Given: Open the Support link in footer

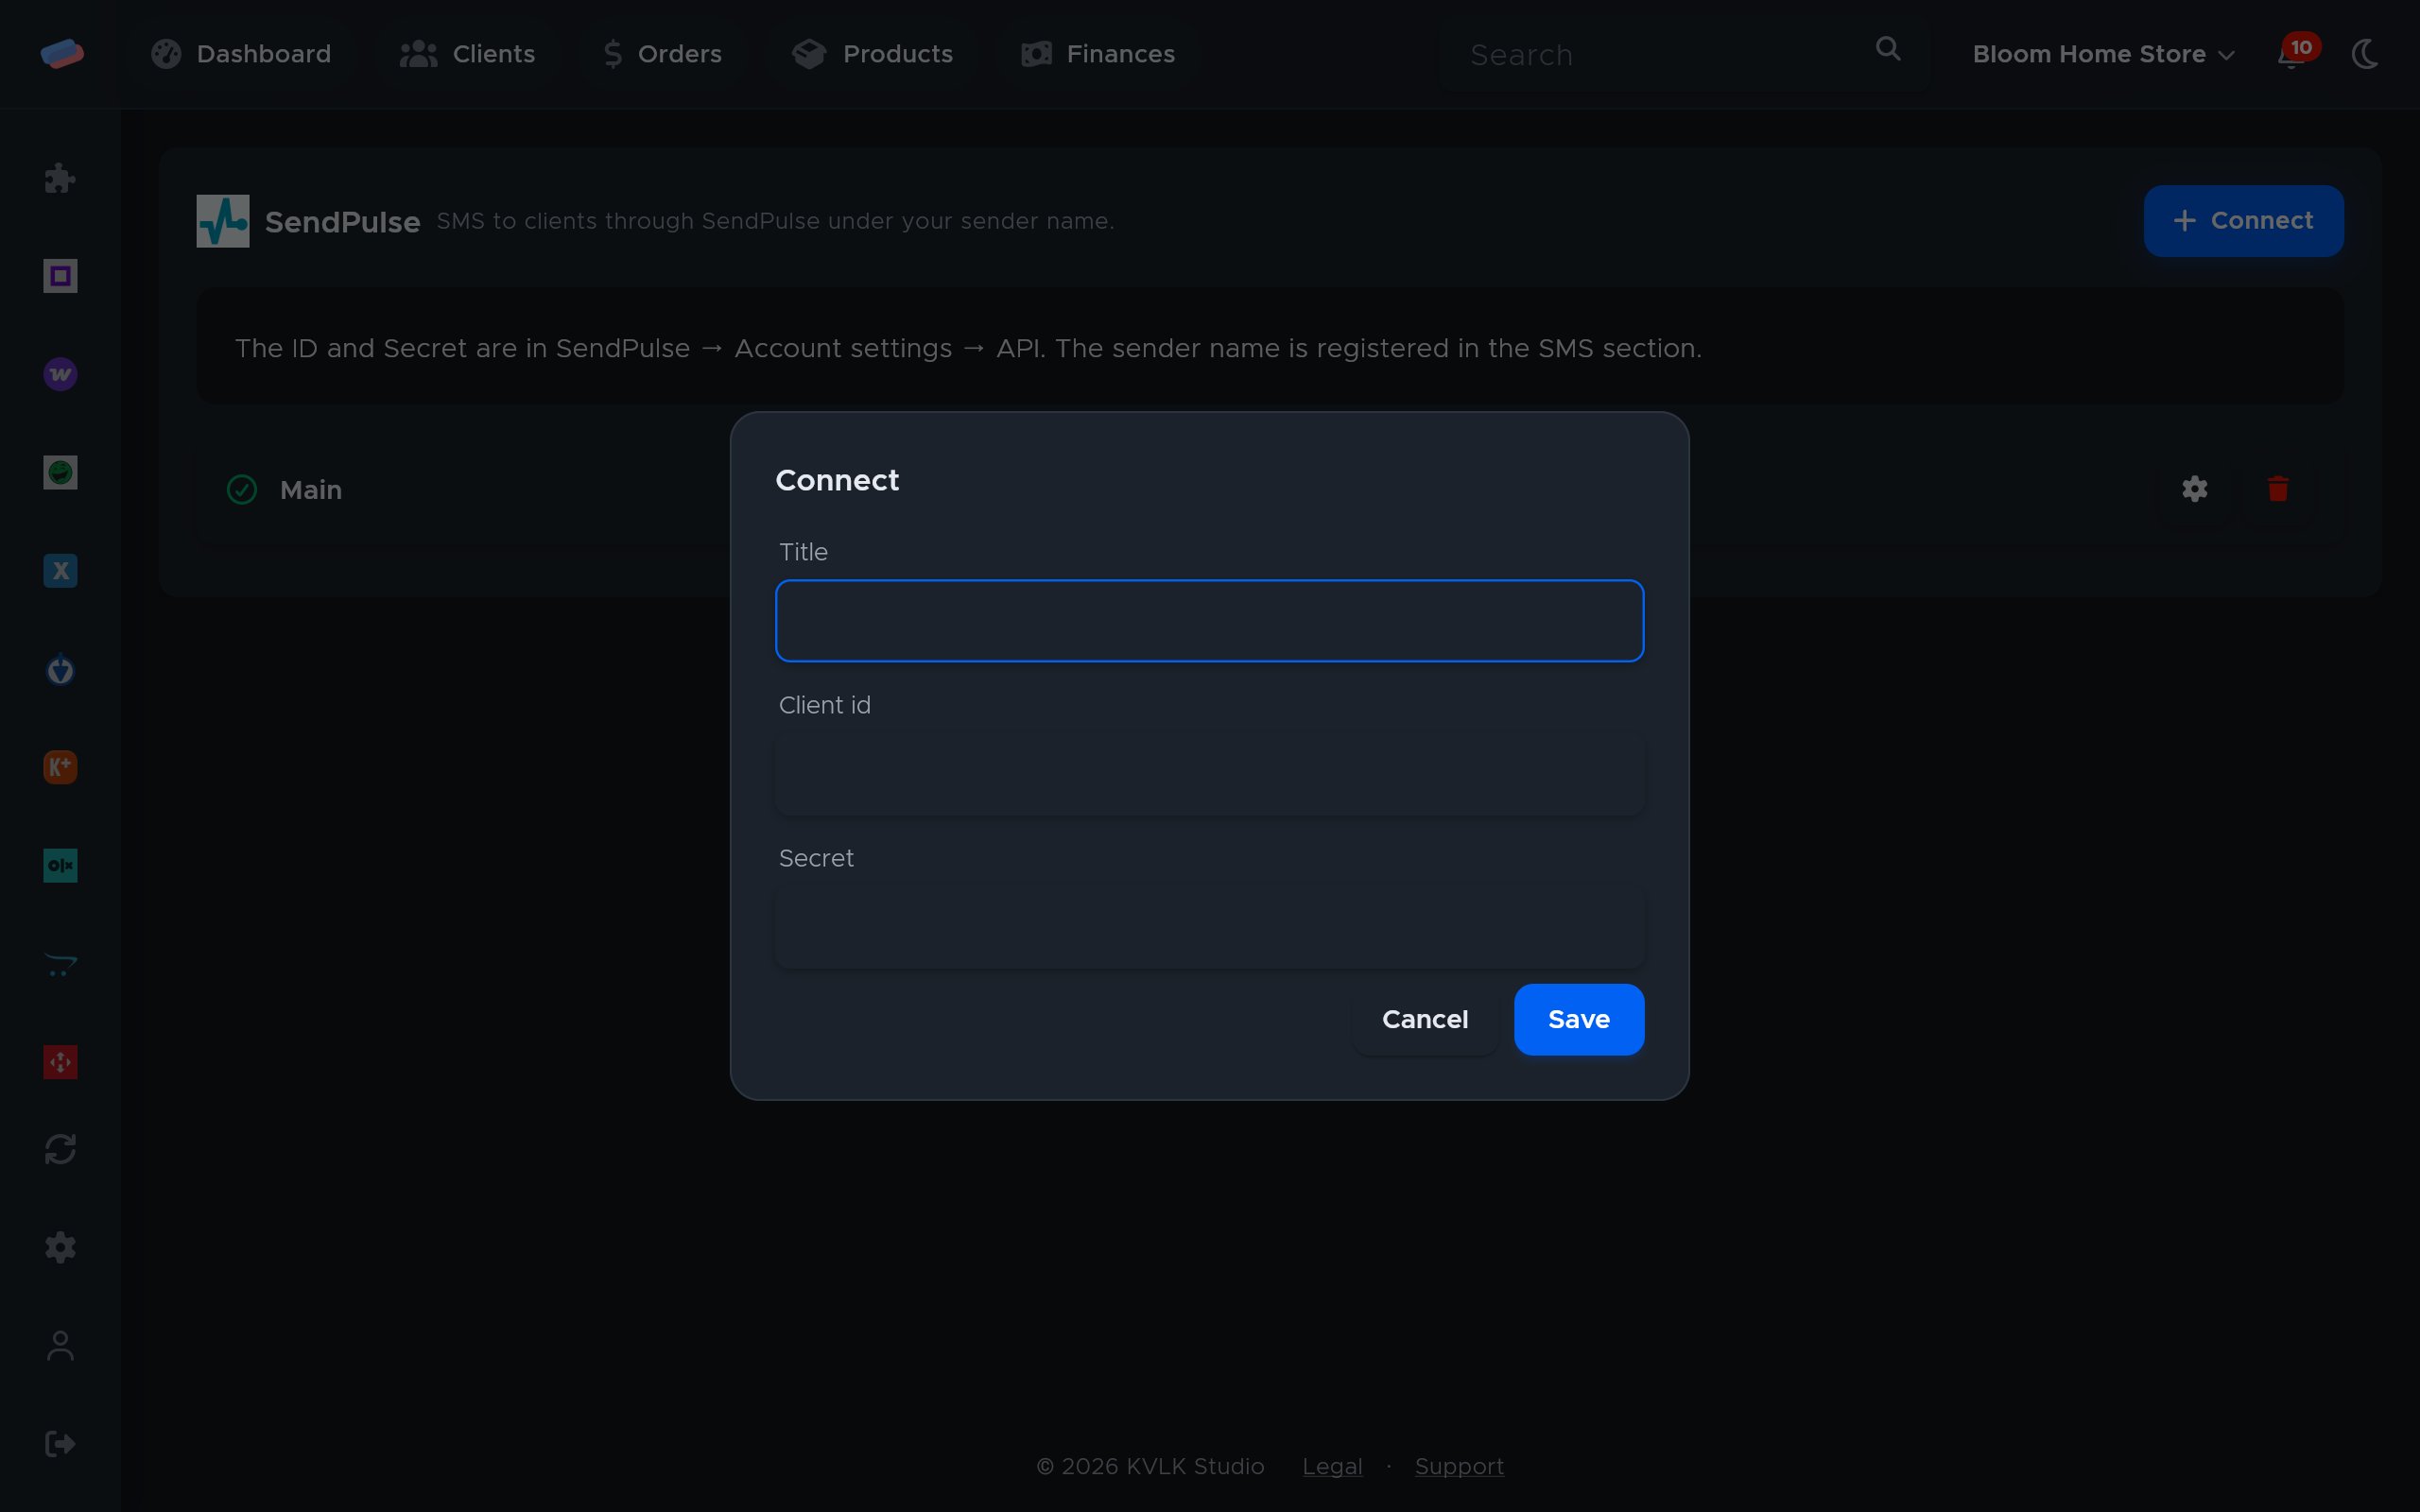Looking at the screenshot, I should (x=1459, y=1466).
